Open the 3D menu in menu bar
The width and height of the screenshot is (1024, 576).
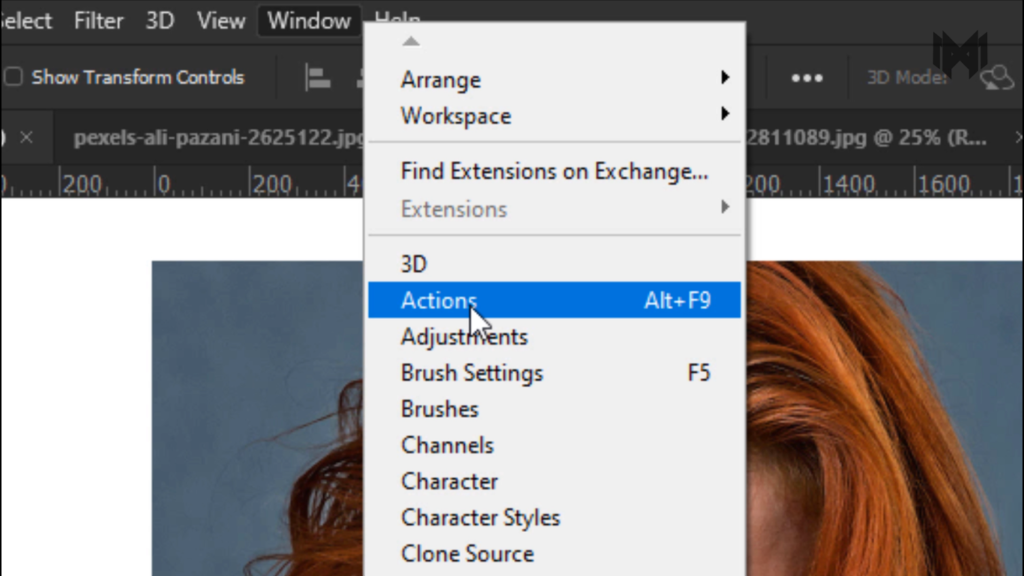160,21
